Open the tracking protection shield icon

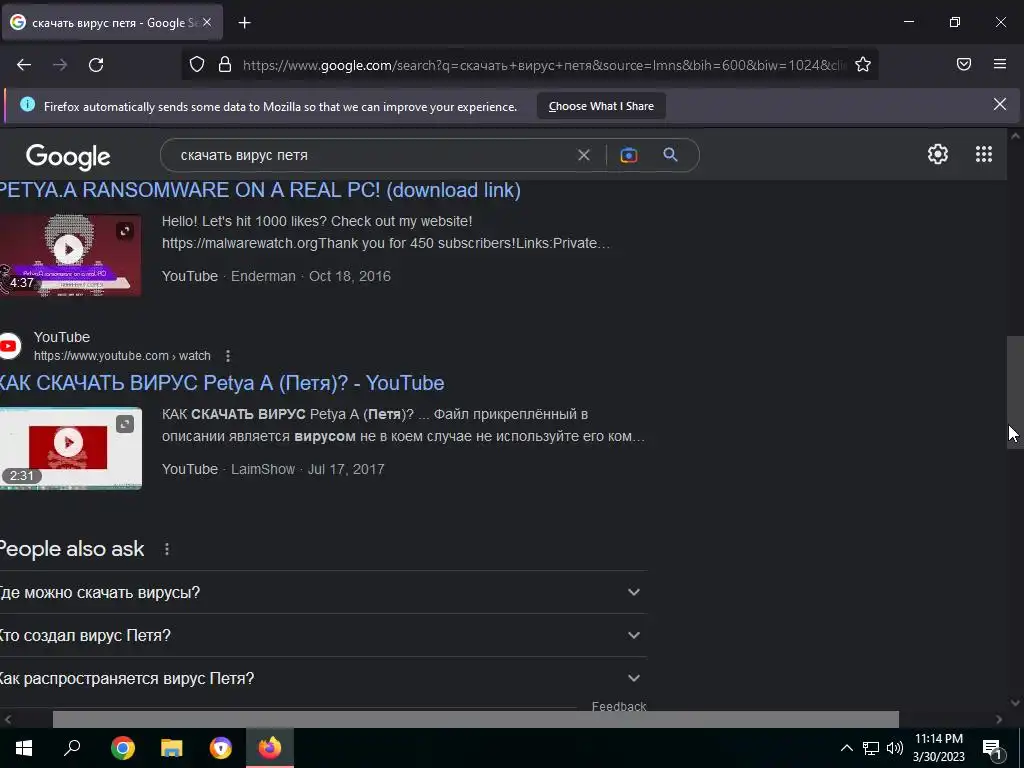[197, 64]
